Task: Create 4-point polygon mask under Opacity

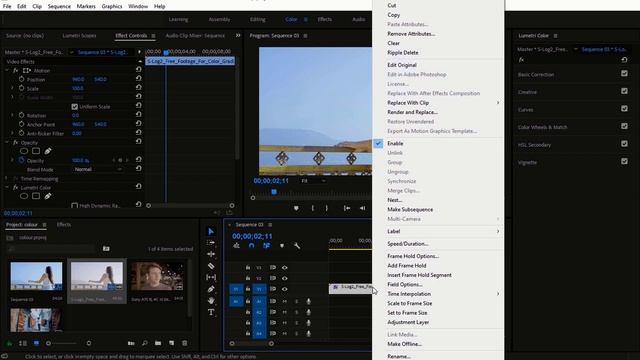Action: (36, 151)
